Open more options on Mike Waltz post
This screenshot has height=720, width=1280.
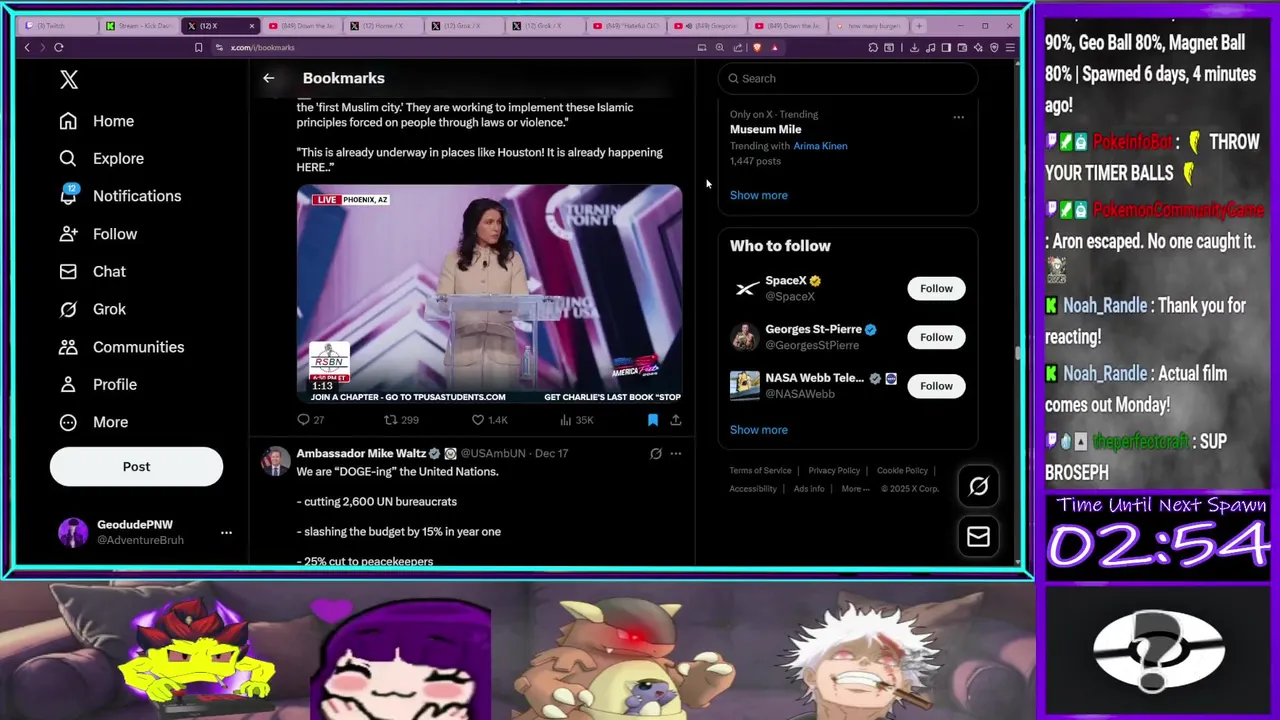coord(676,453)
